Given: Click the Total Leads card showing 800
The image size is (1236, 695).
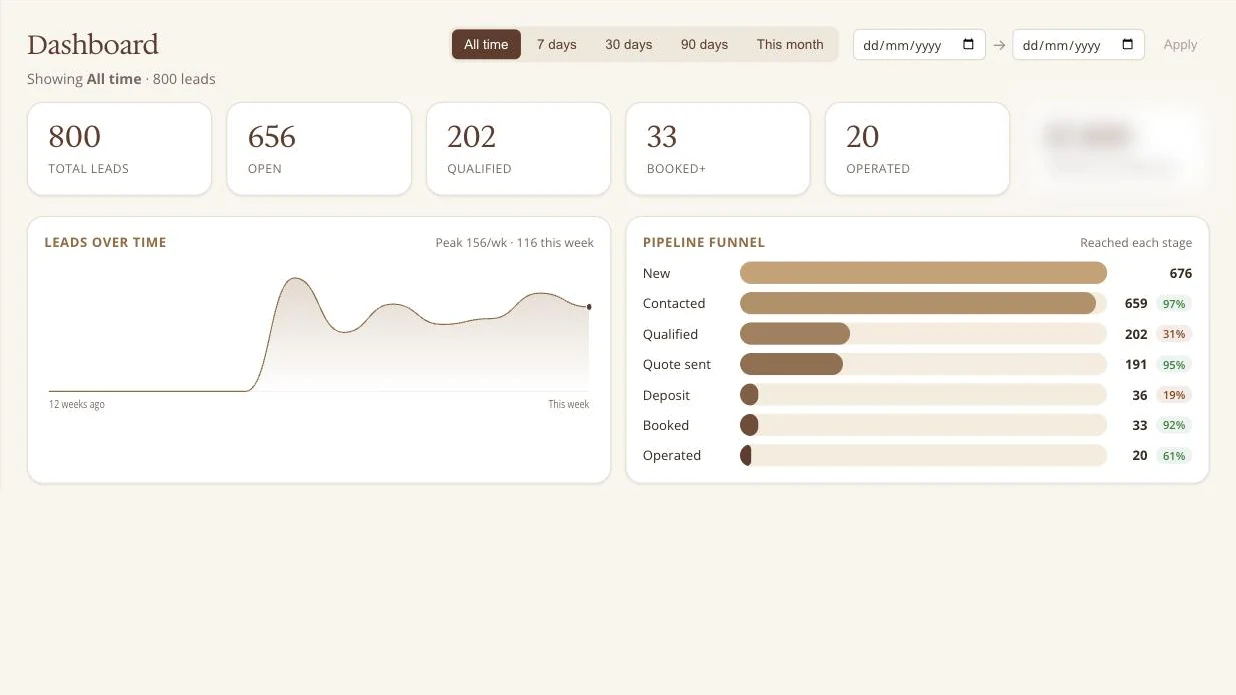Looking at the screenshot, I should coord(119,149).
